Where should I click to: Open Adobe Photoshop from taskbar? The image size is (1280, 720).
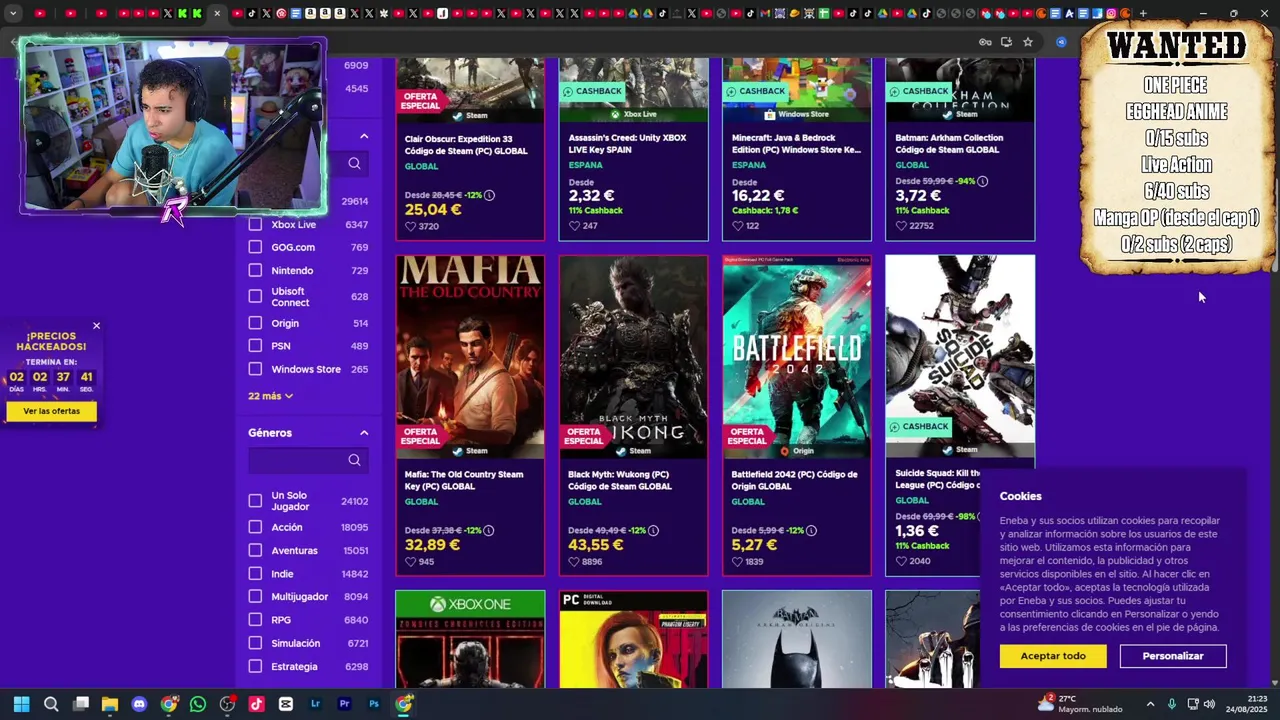tap(374, 704)
